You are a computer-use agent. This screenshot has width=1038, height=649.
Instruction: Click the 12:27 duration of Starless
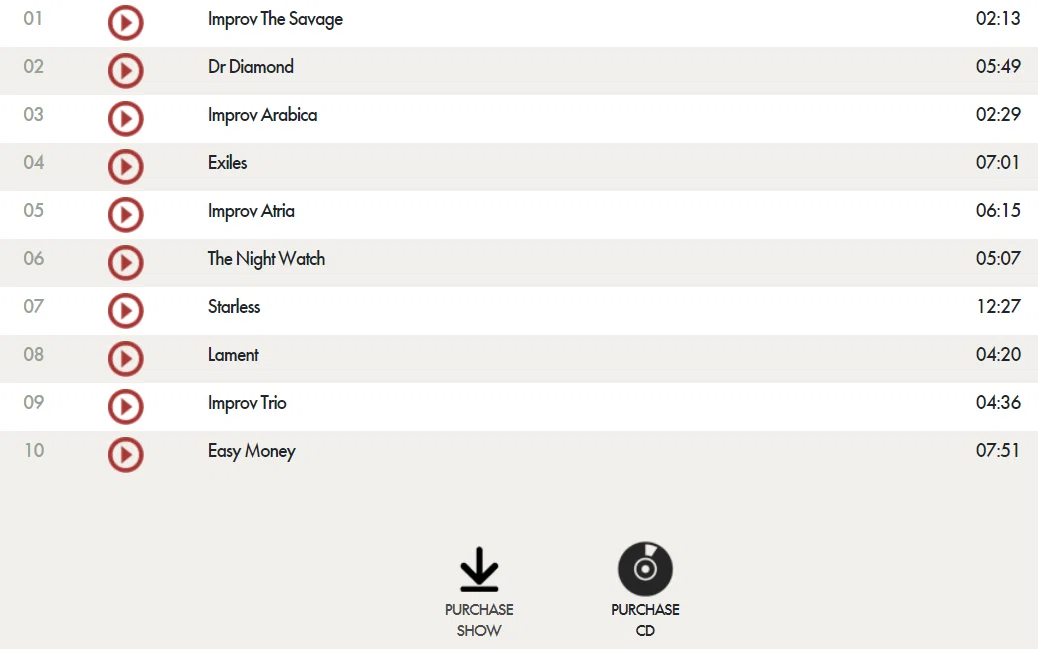pos(998,307)
